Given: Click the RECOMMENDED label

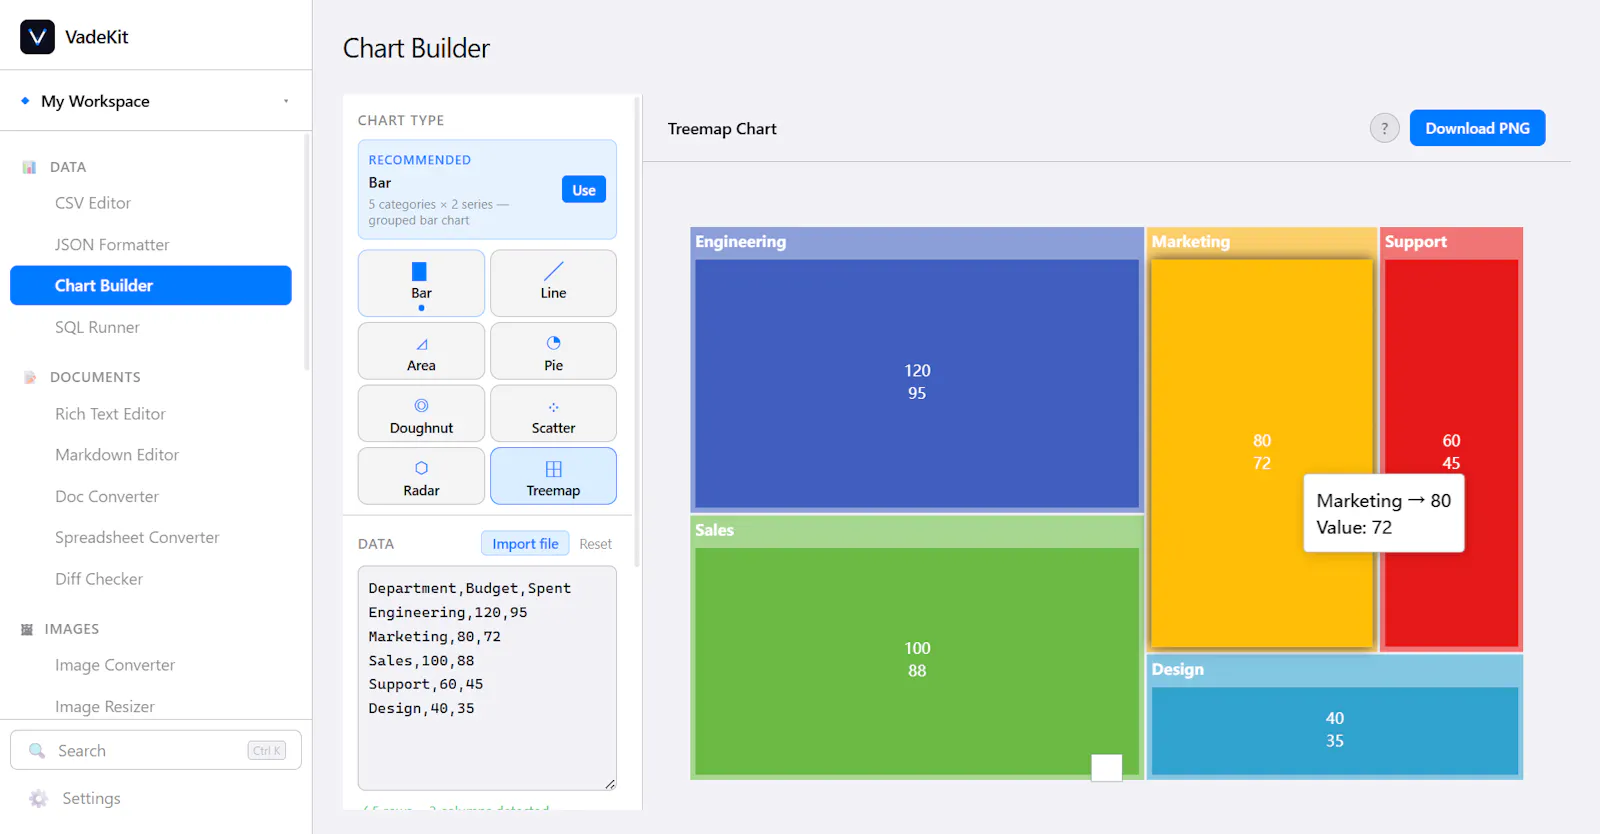Looking at the screenshot, I should pos(419,160).
